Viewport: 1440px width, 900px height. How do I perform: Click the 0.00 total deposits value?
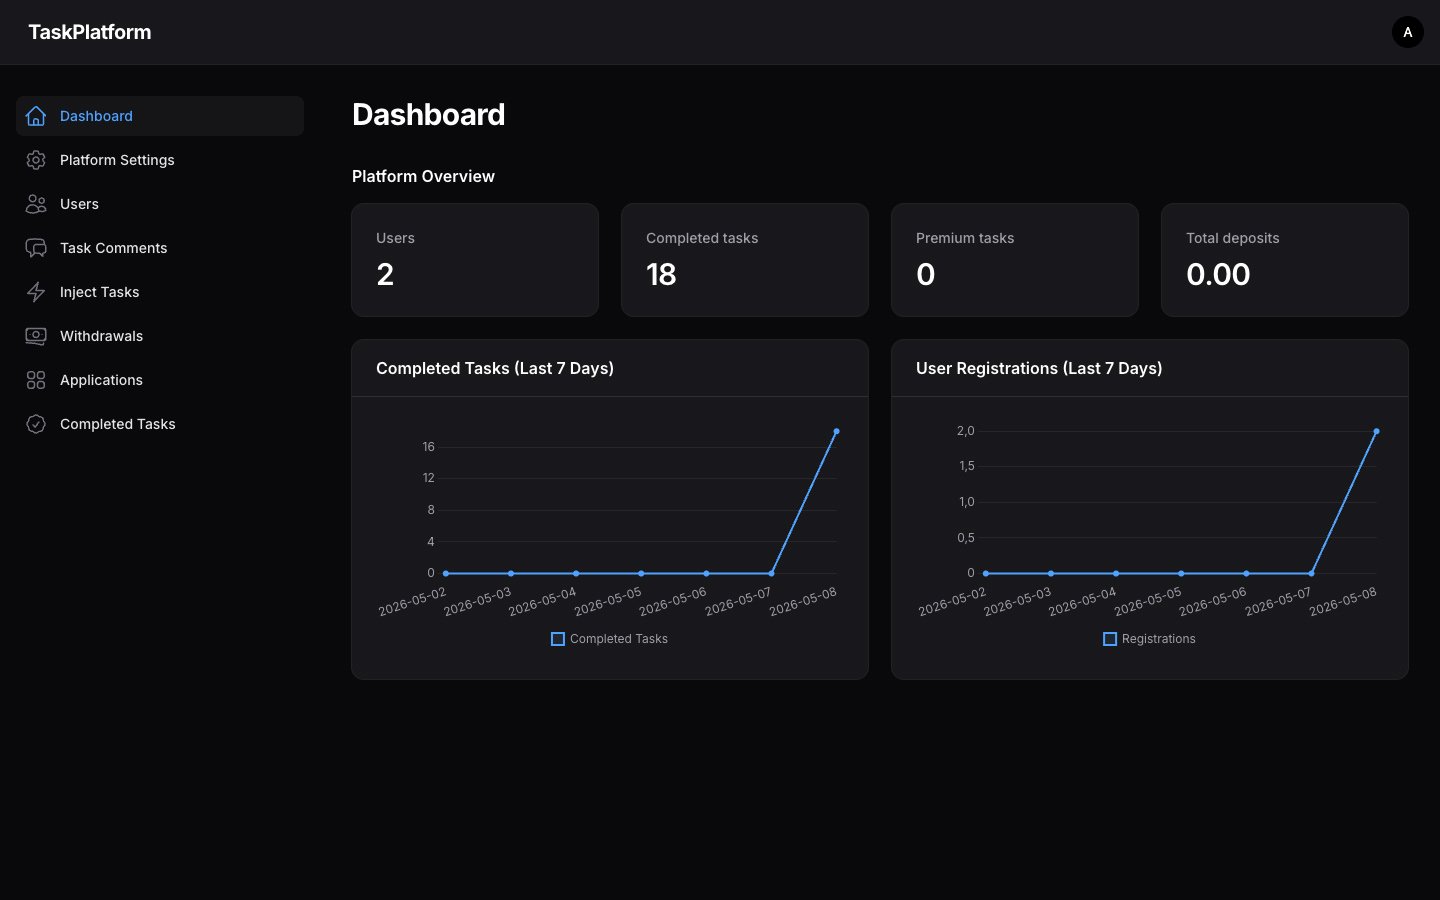1218,274
